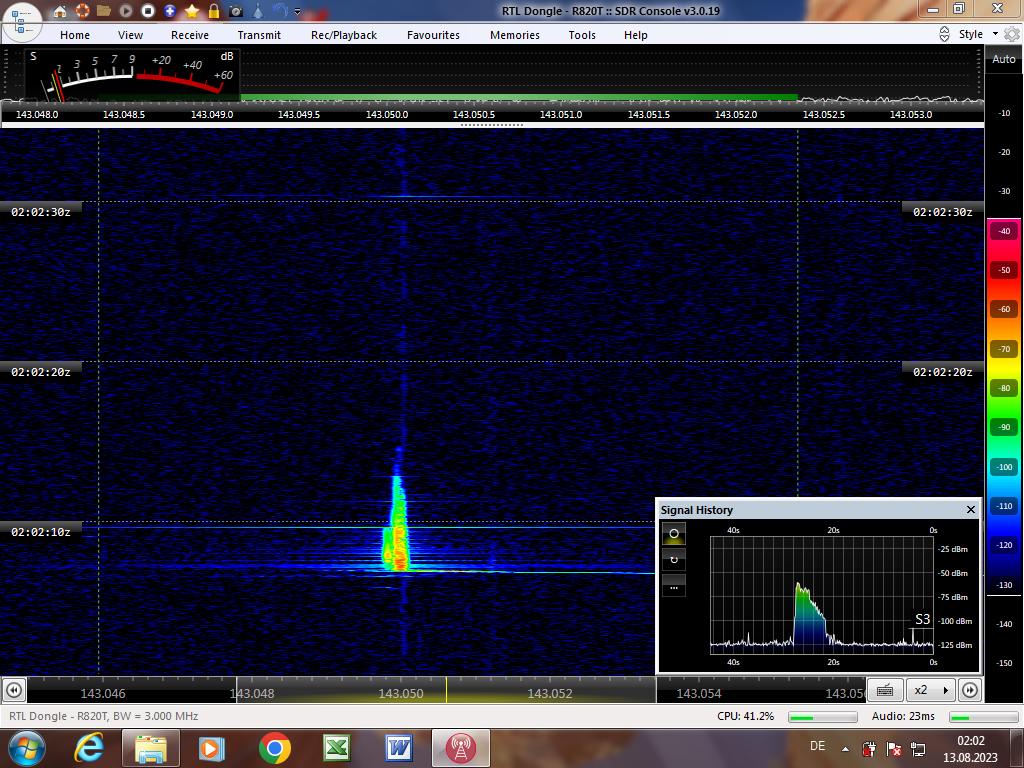Click the reset arrow button in Signal History
This screenshot has height=768, width=1024.
pyautogui.click(x=673, y=560)
